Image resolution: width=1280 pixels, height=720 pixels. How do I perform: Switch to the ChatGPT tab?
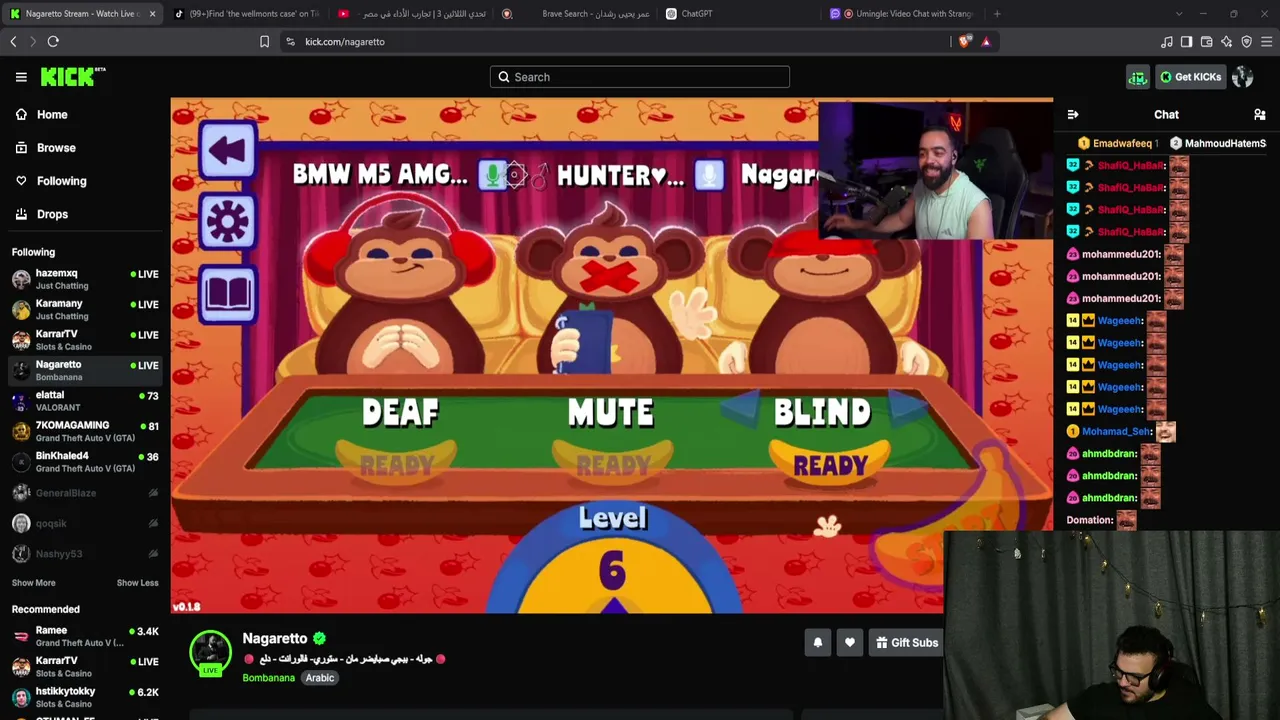[738, 14]
